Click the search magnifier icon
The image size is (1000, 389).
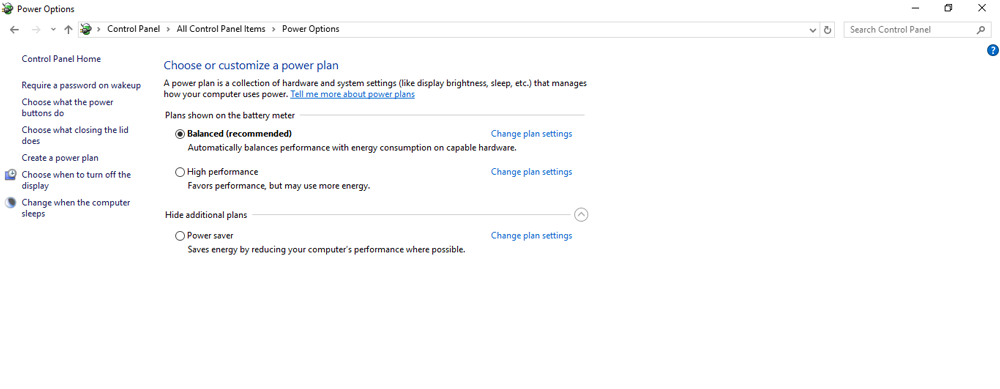point(981,29)
